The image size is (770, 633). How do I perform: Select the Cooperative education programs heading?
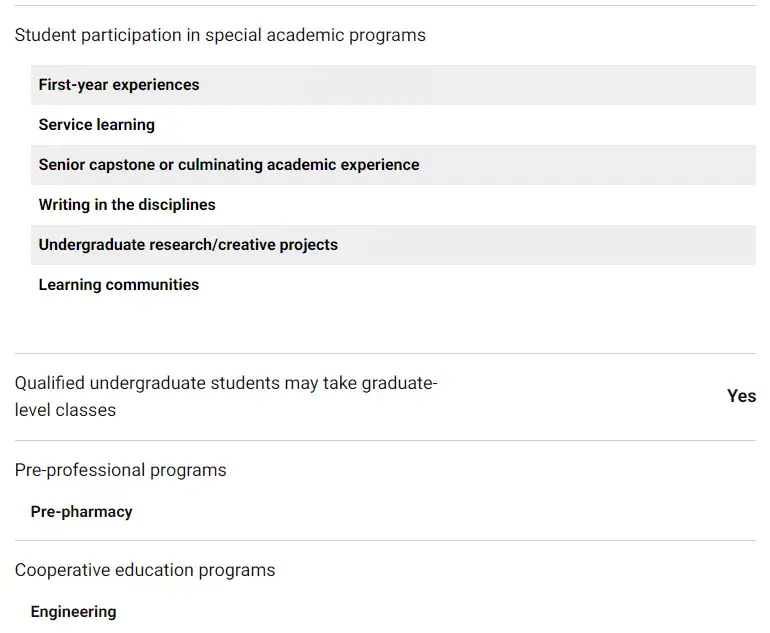[x=145, y=570]
